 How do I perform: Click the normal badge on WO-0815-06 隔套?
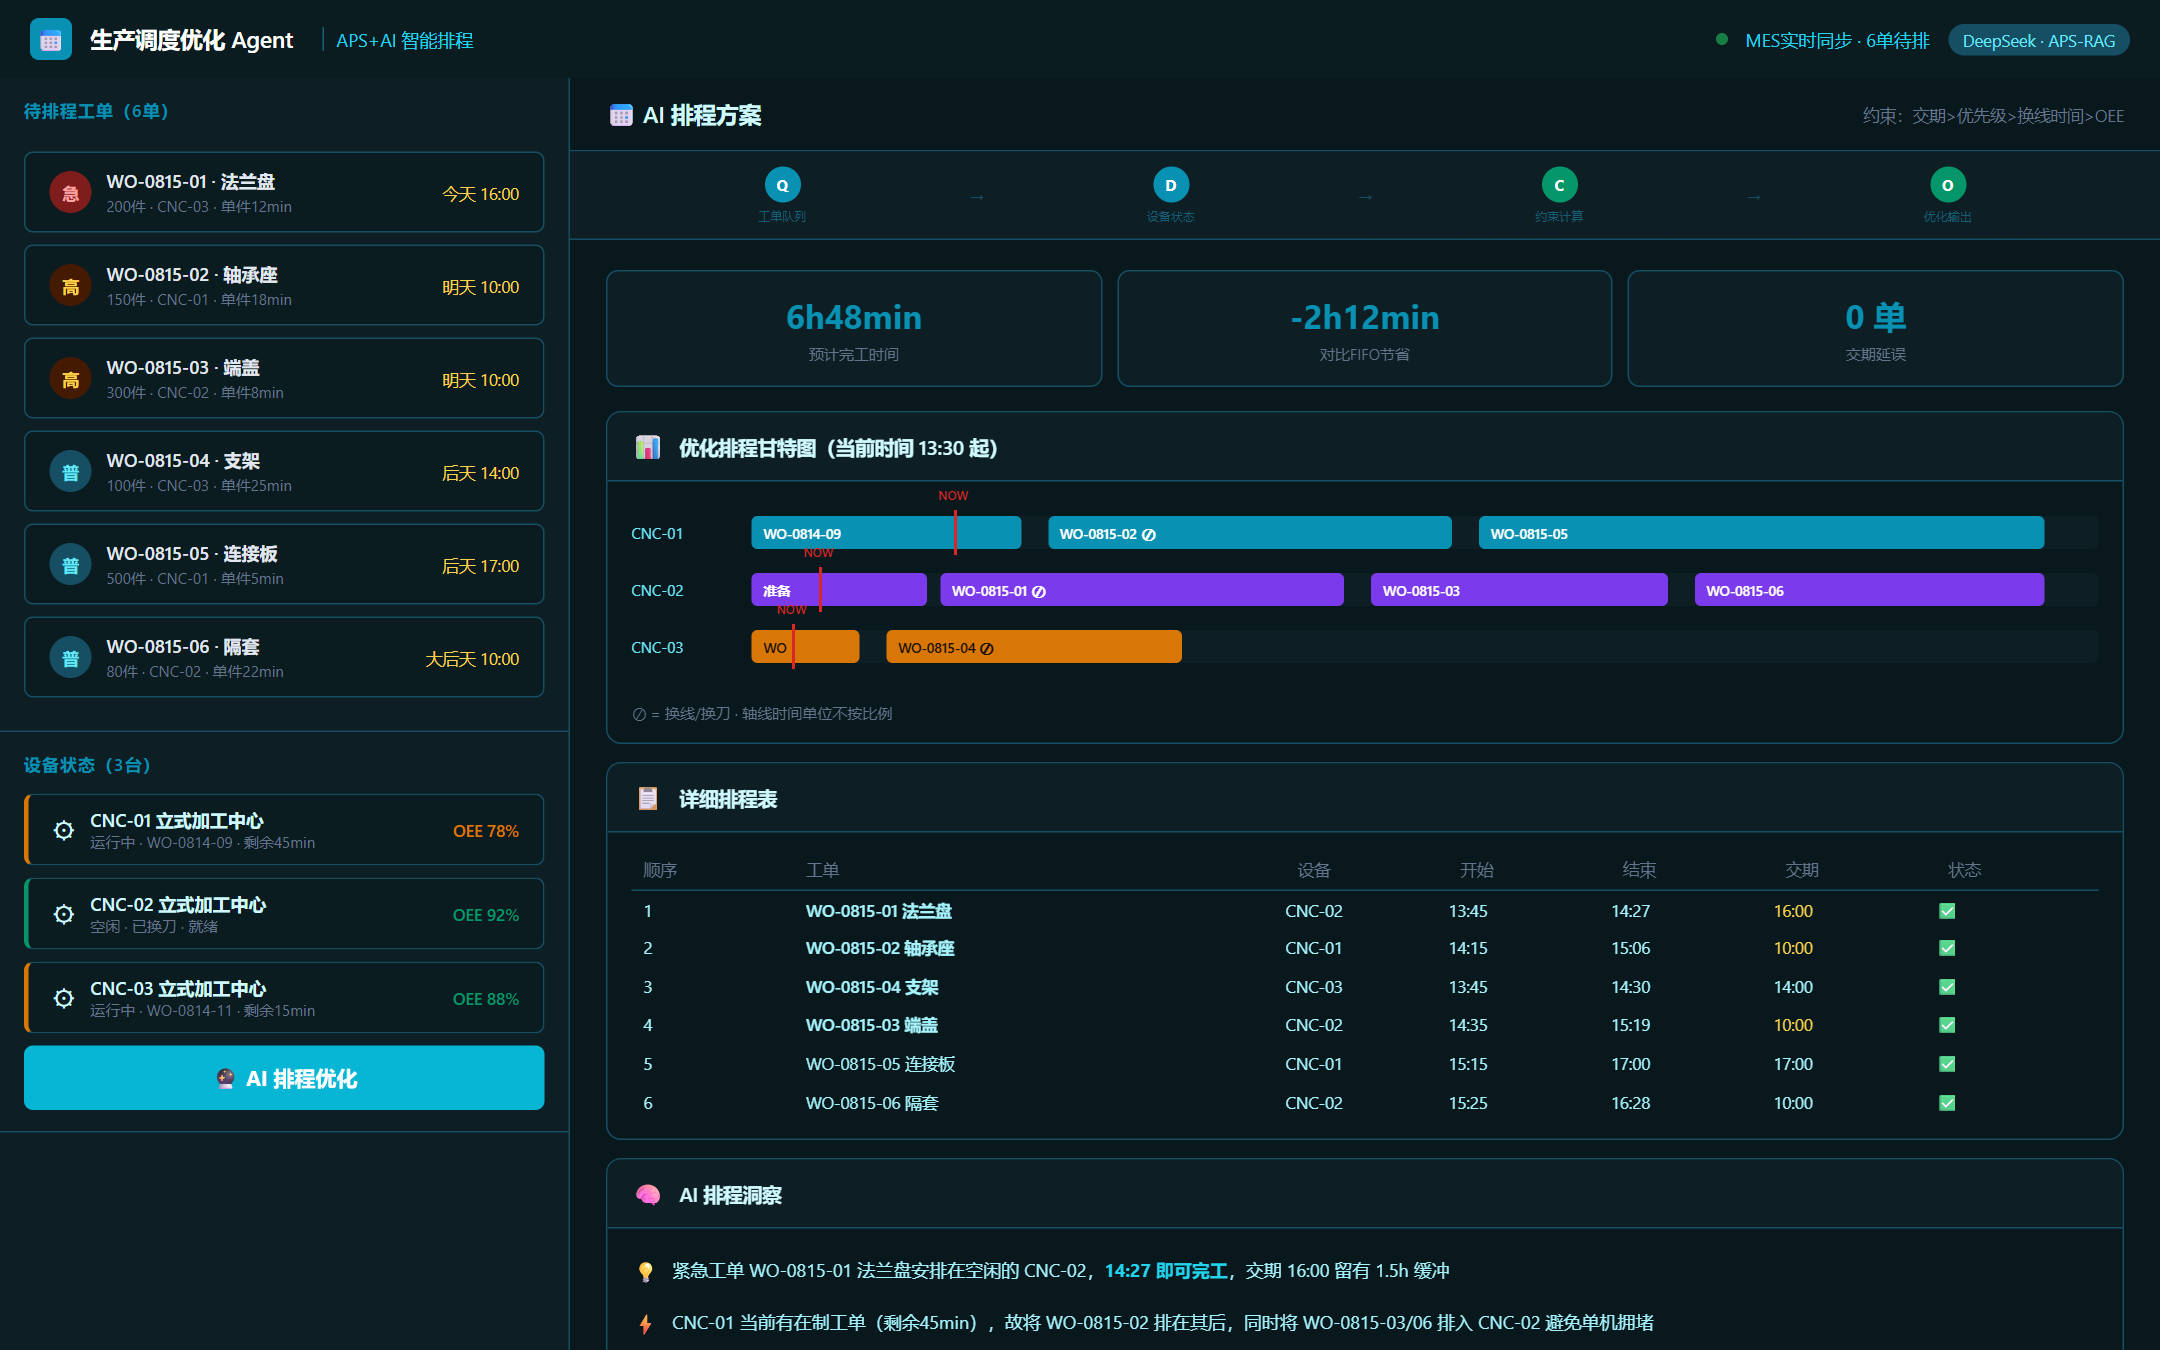click(70, 658)
